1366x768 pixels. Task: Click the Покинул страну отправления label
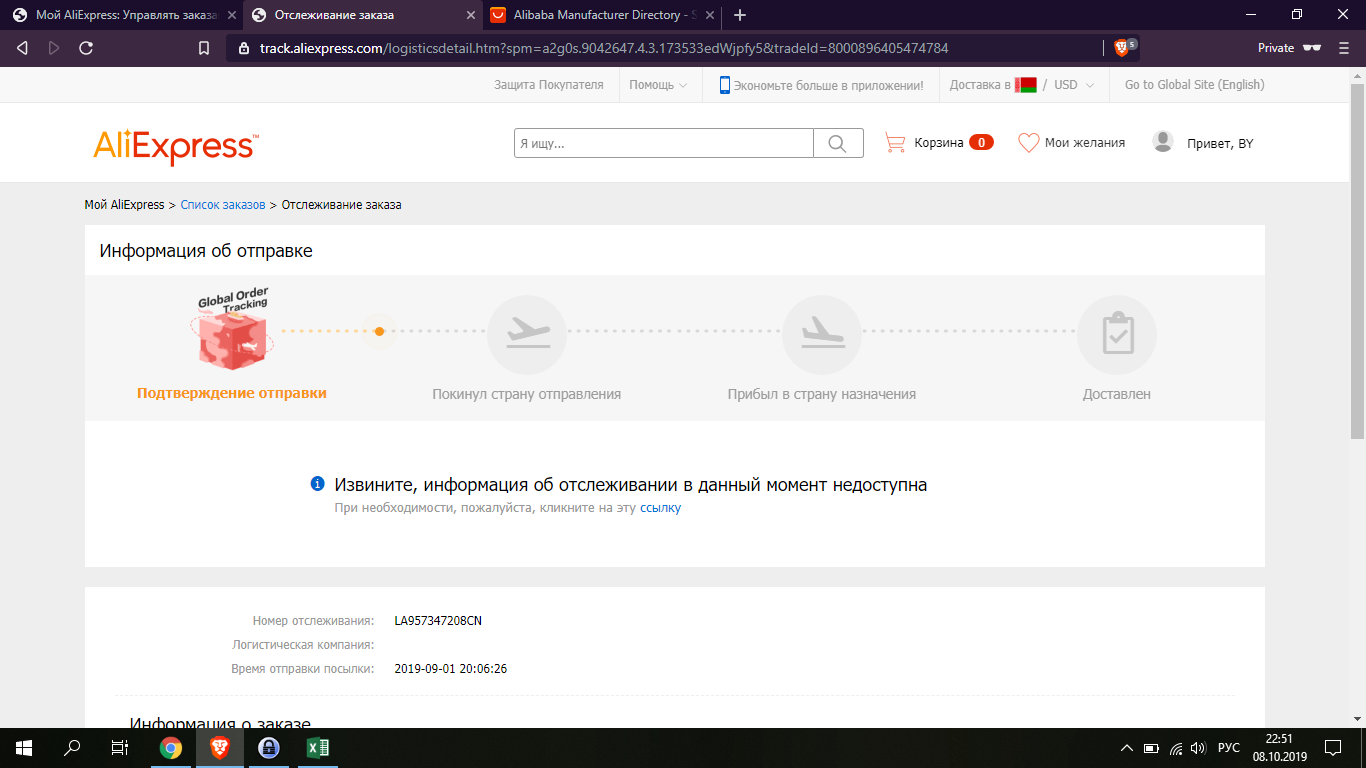[527, 394]
